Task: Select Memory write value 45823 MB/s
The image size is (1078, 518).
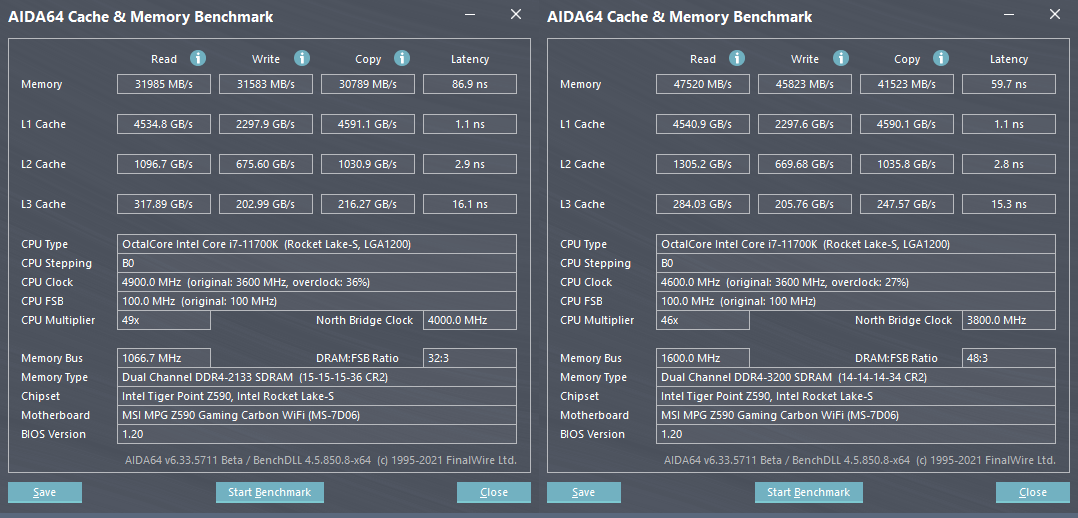Action: pyautogui.click(x=805, y=84)
